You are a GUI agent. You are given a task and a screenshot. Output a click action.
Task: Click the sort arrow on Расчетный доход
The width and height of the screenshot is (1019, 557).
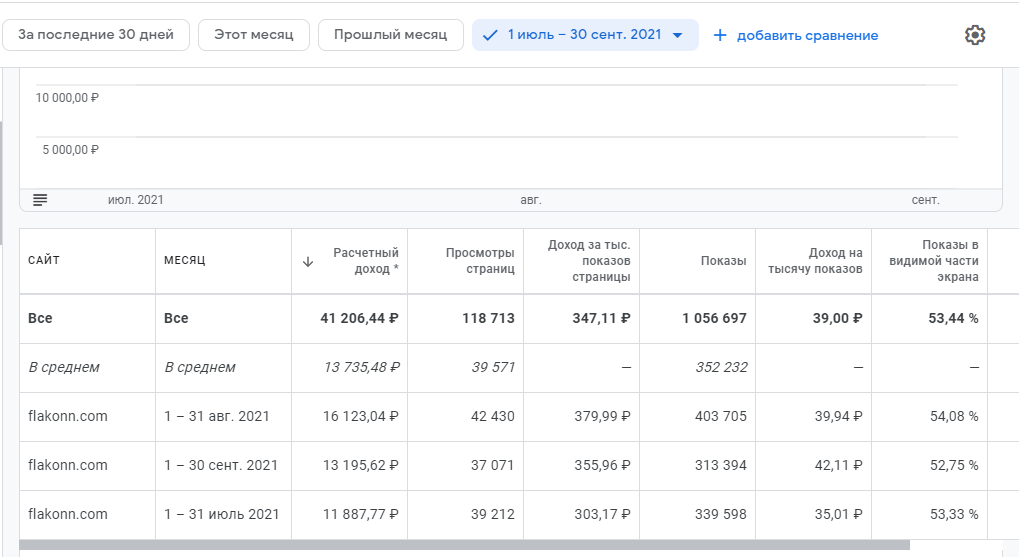tap(308, 262)
